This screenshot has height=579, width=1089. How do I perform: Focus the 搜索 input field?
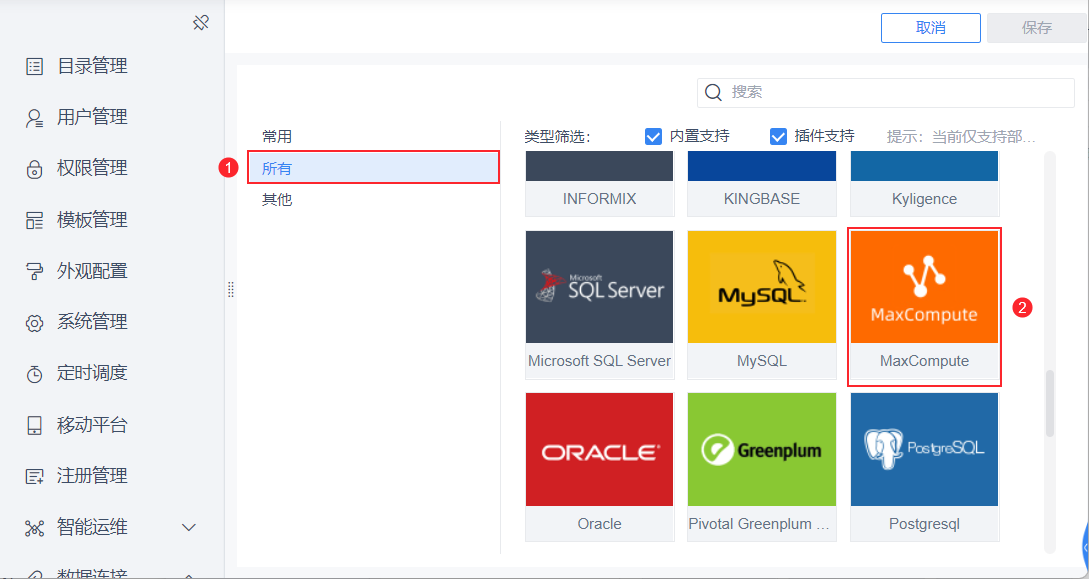click(x=886, y=92)
